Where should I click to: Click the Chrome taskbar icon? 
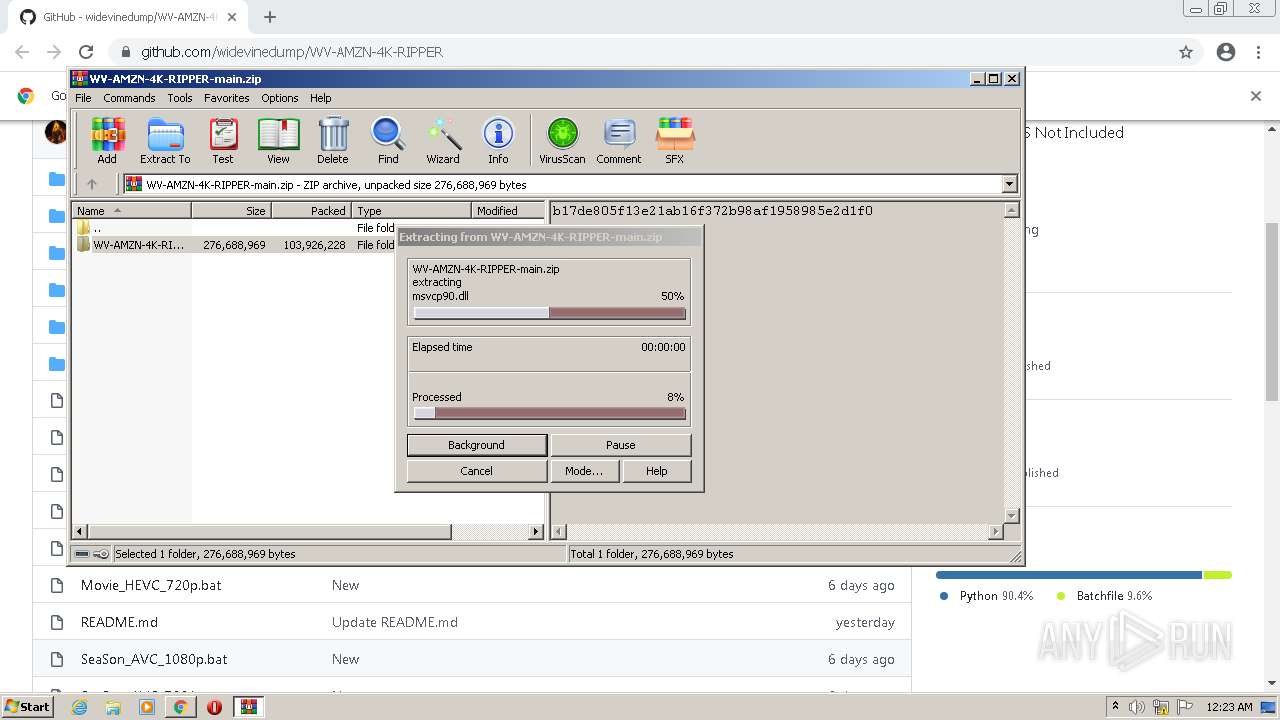click(x=181, y=707)
